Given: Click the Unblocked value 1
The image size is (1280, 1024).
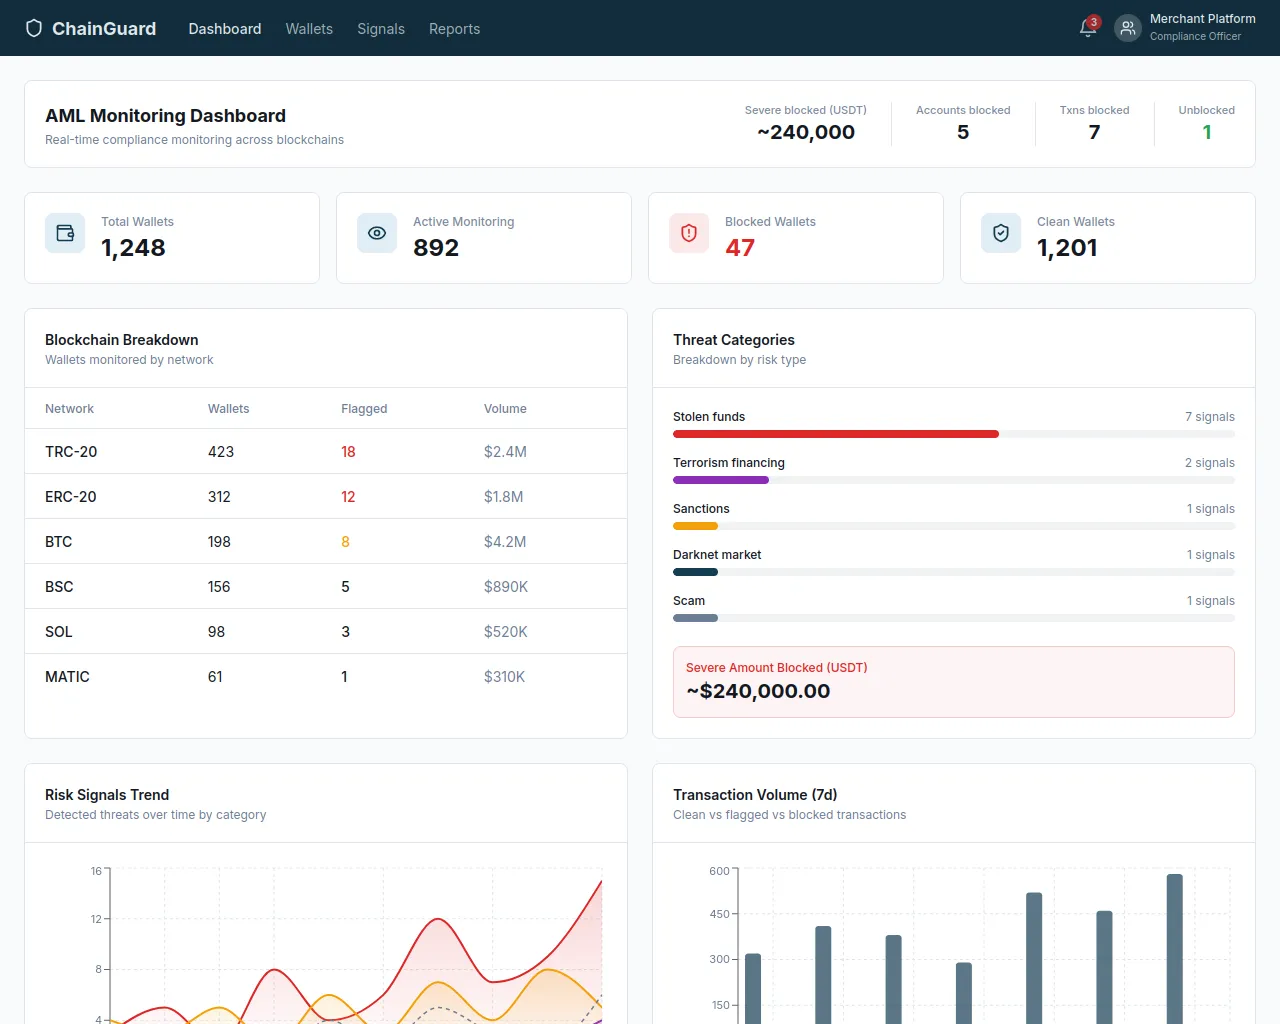Looking at the screenshot, I should (x=1207, y=132).
